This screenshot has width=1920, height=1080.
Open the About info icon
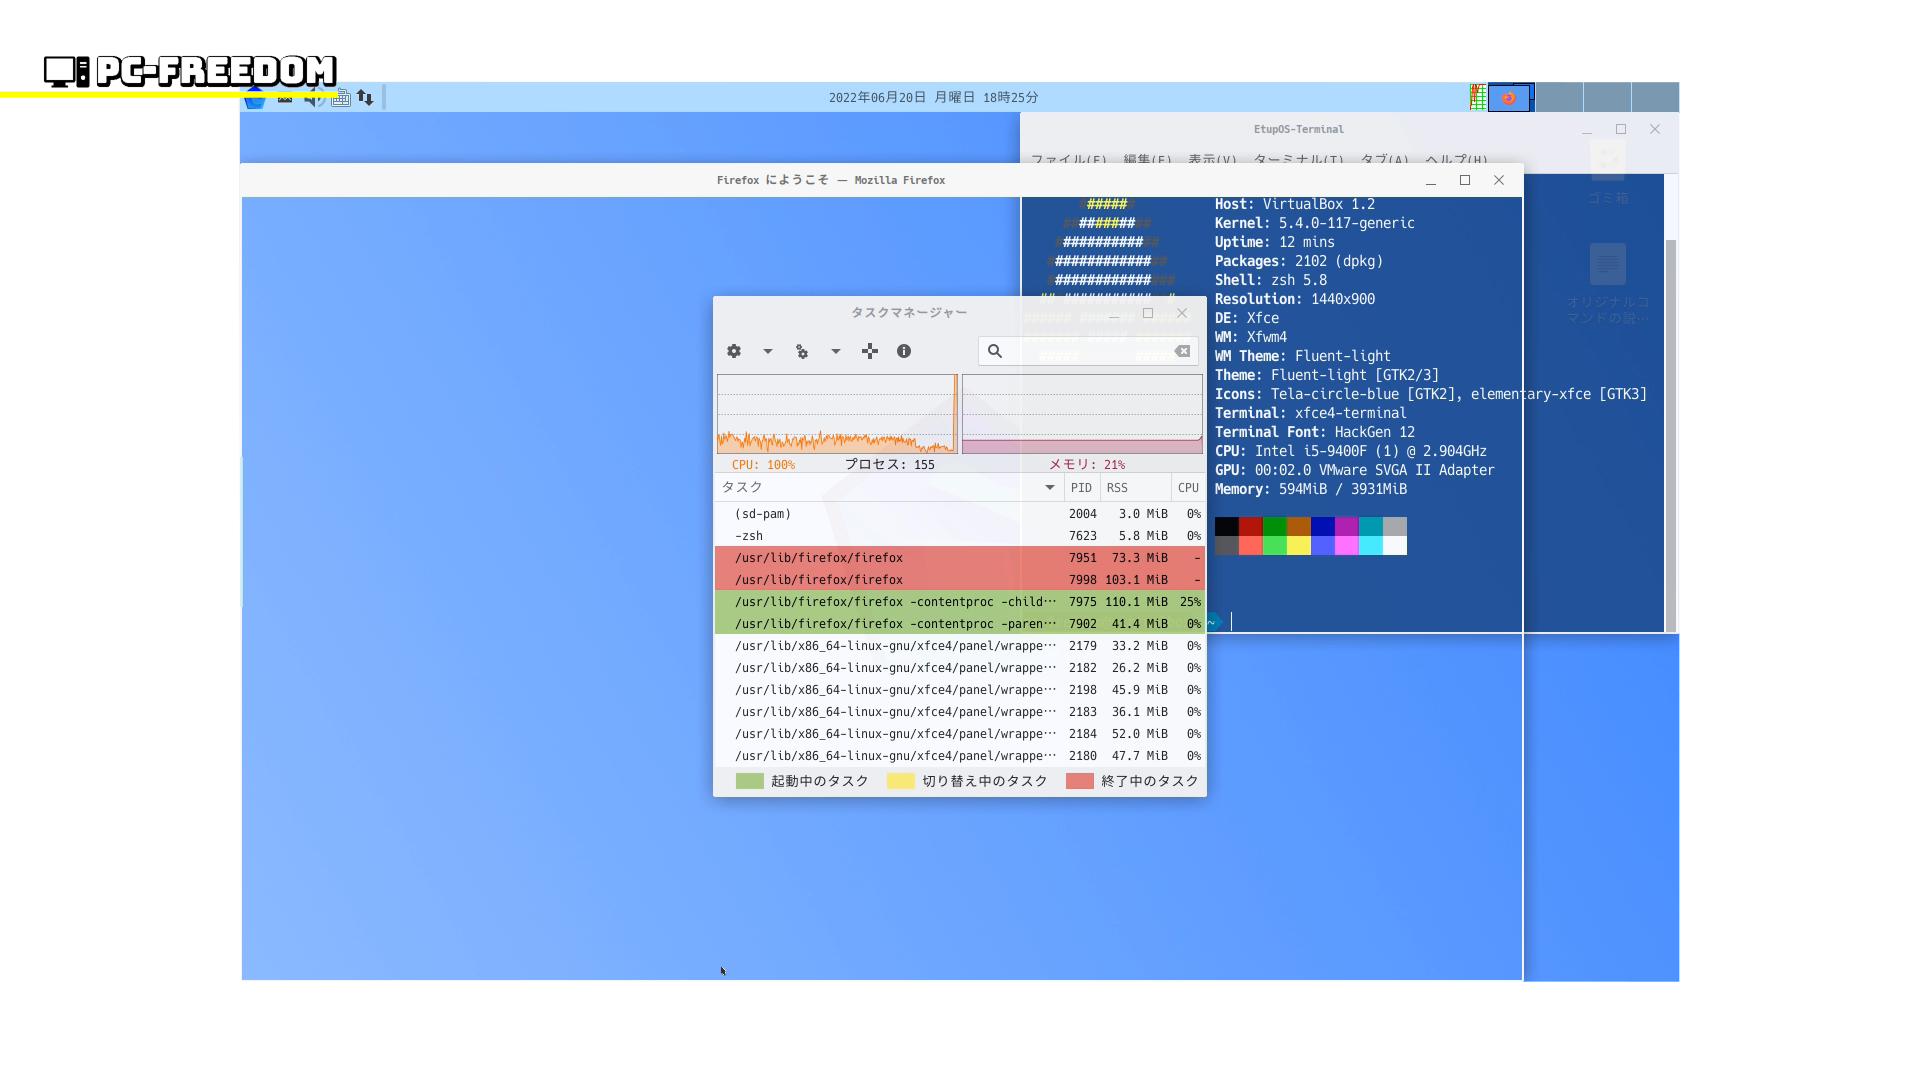(x=904, y=351)
